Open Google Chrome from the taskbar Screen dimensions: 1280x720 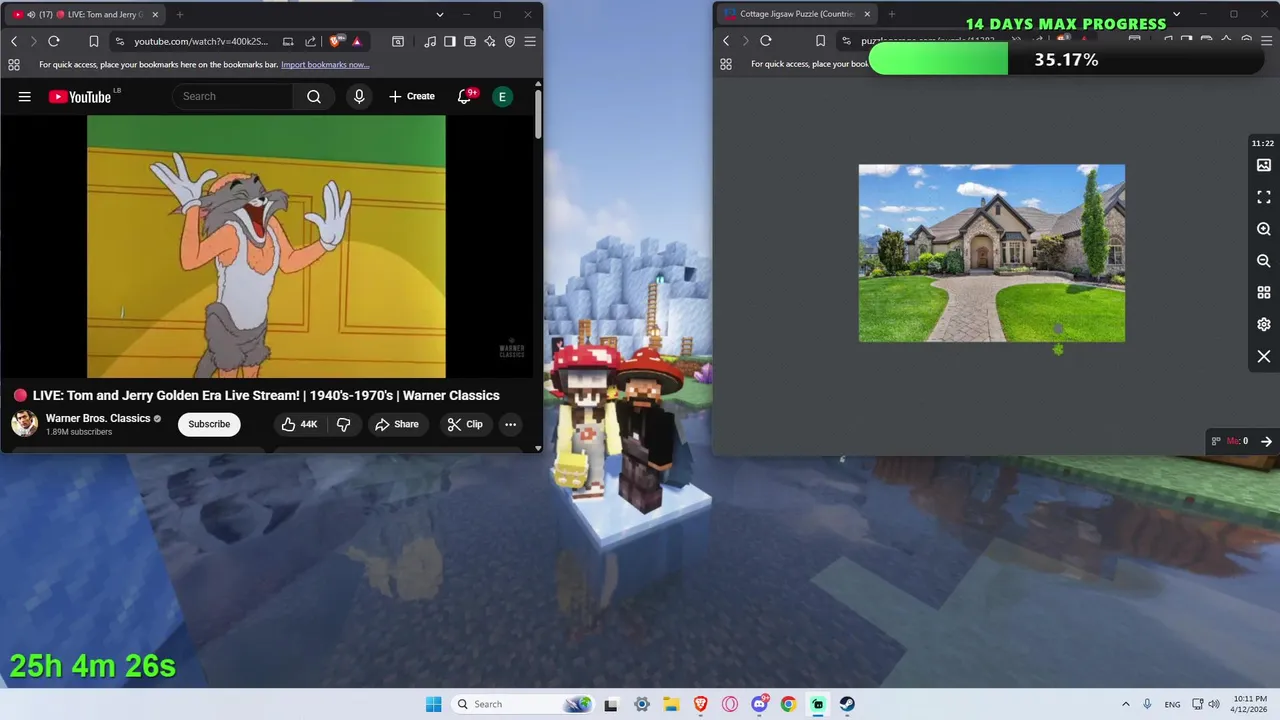pos(788,704)
